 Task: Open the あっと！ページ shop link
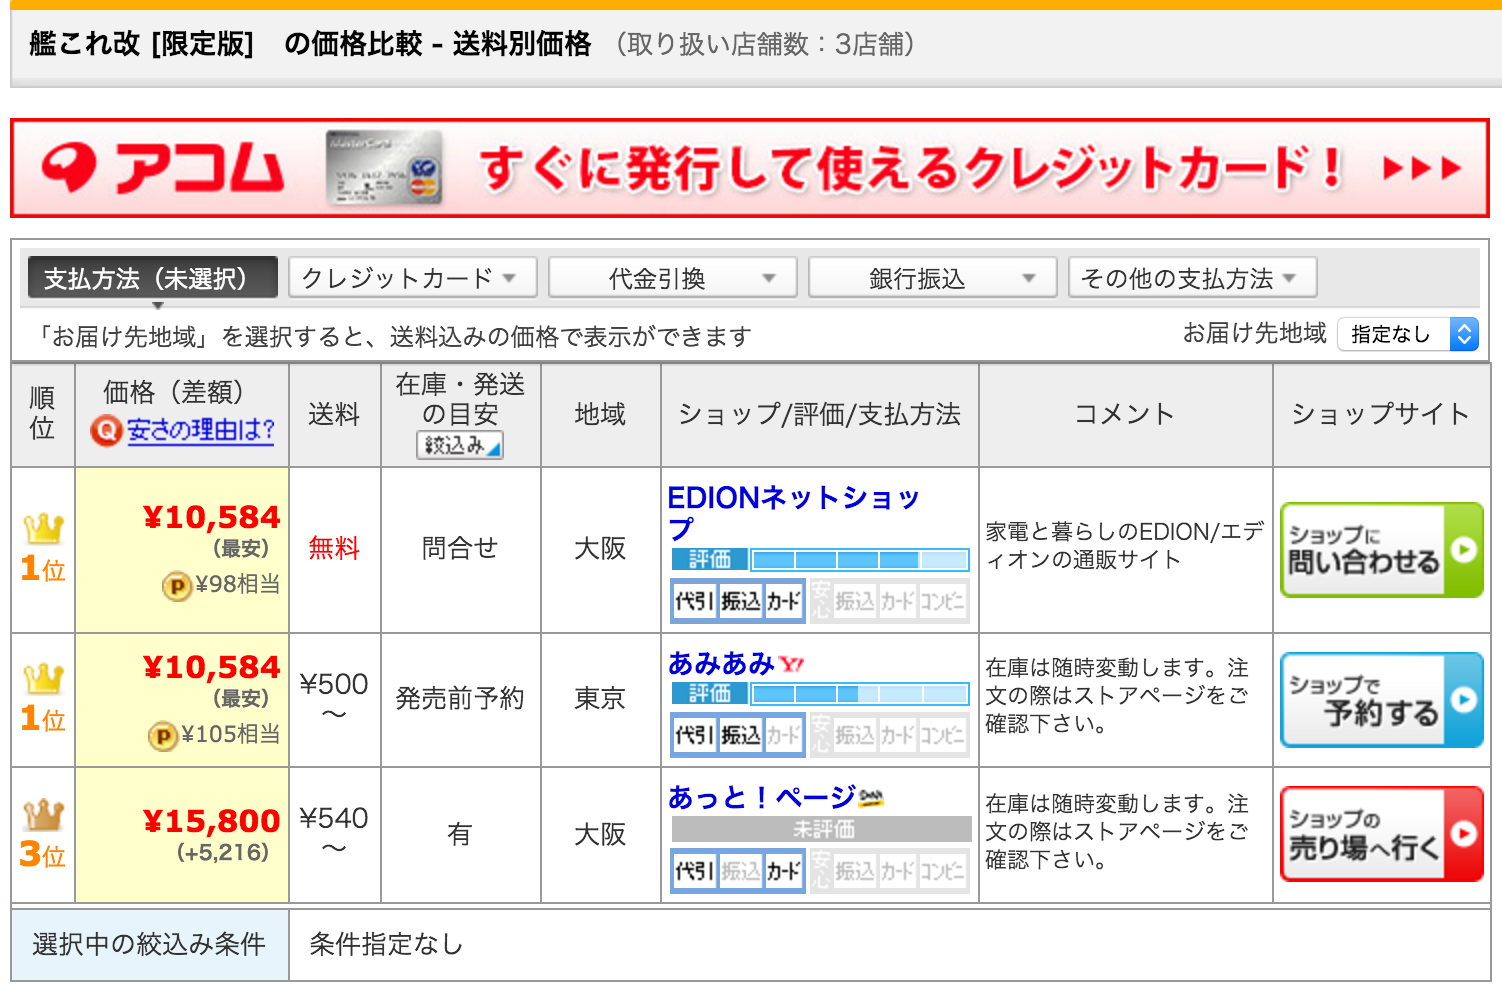[762, 797]
